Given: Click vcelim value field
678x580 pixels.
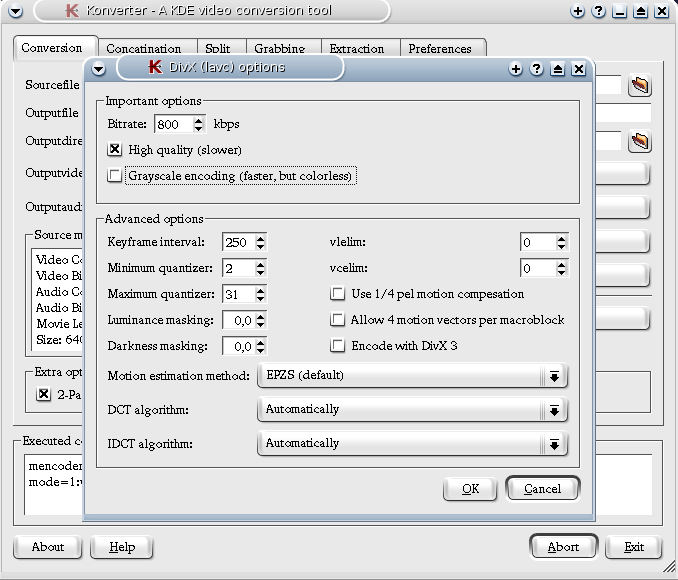Looking at the screenshot, I should [x=538, y=268].
